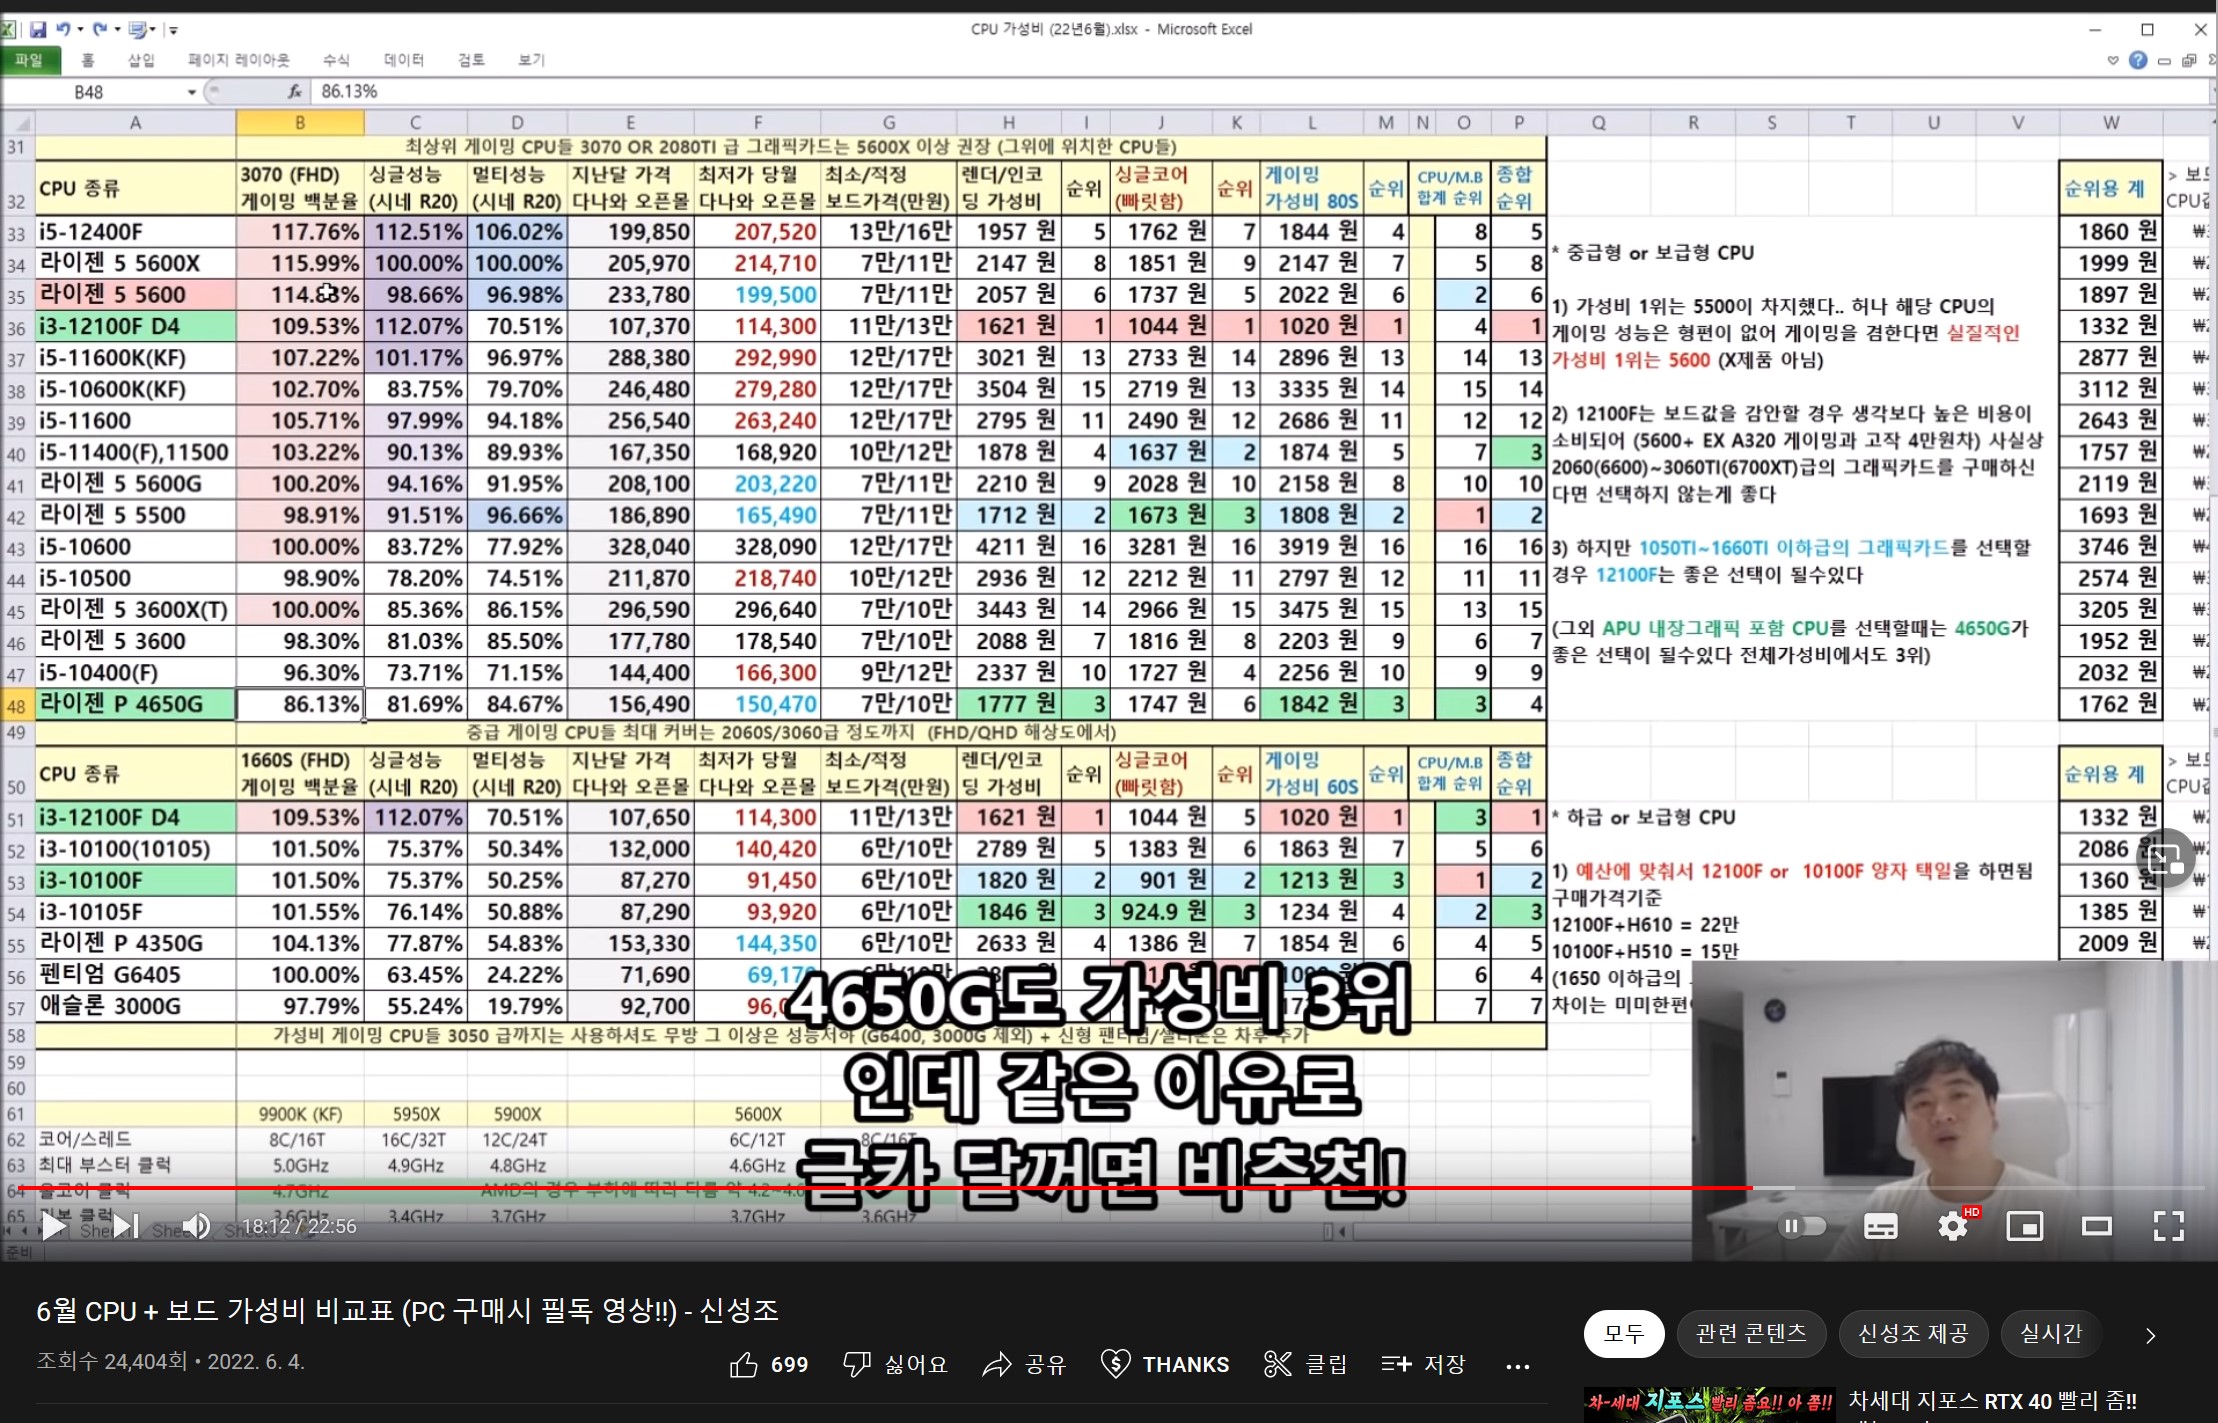Screen dimensions: 2218x1423
Task: Toggle the autoplay switch
Action: tap(1802, 1226)
